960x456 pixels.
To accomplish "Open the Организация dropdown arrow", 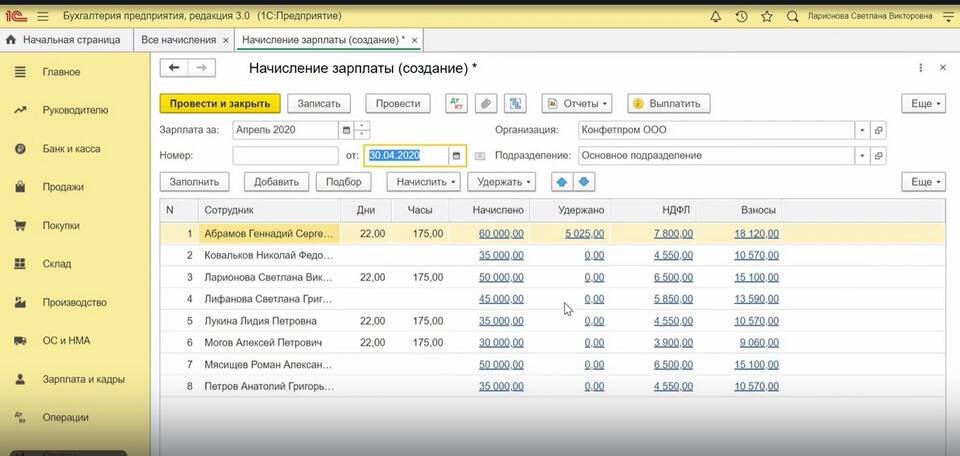I will point(861,130).
